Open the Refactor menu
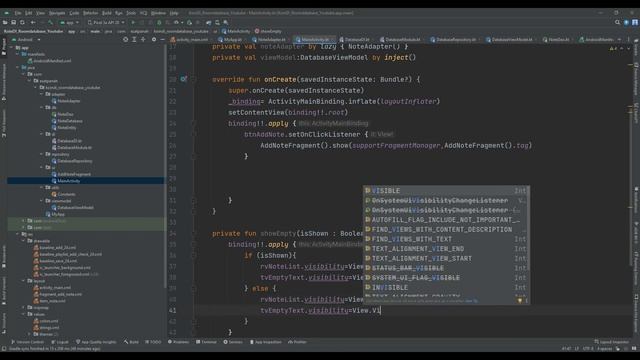640x360 pixels. [x=91, y=13]
